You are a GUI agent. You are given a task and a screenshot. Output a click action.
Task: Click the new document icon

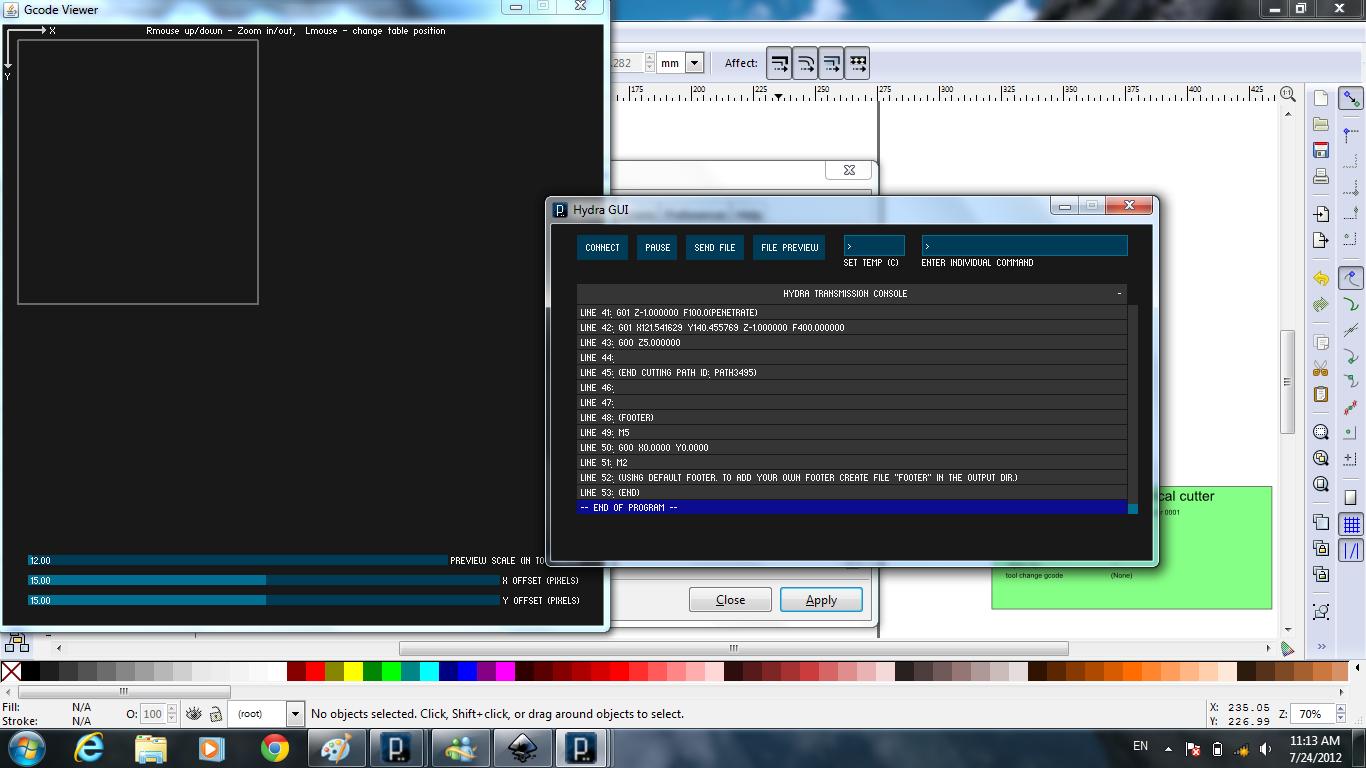tap(1321, 98)
